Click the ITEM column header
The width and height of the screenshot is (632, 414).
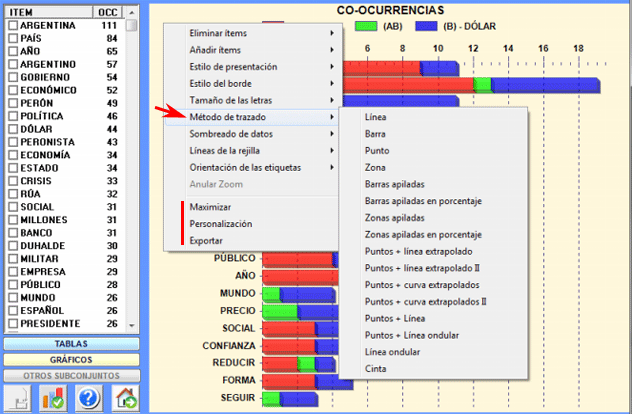[x=48, y=12]
